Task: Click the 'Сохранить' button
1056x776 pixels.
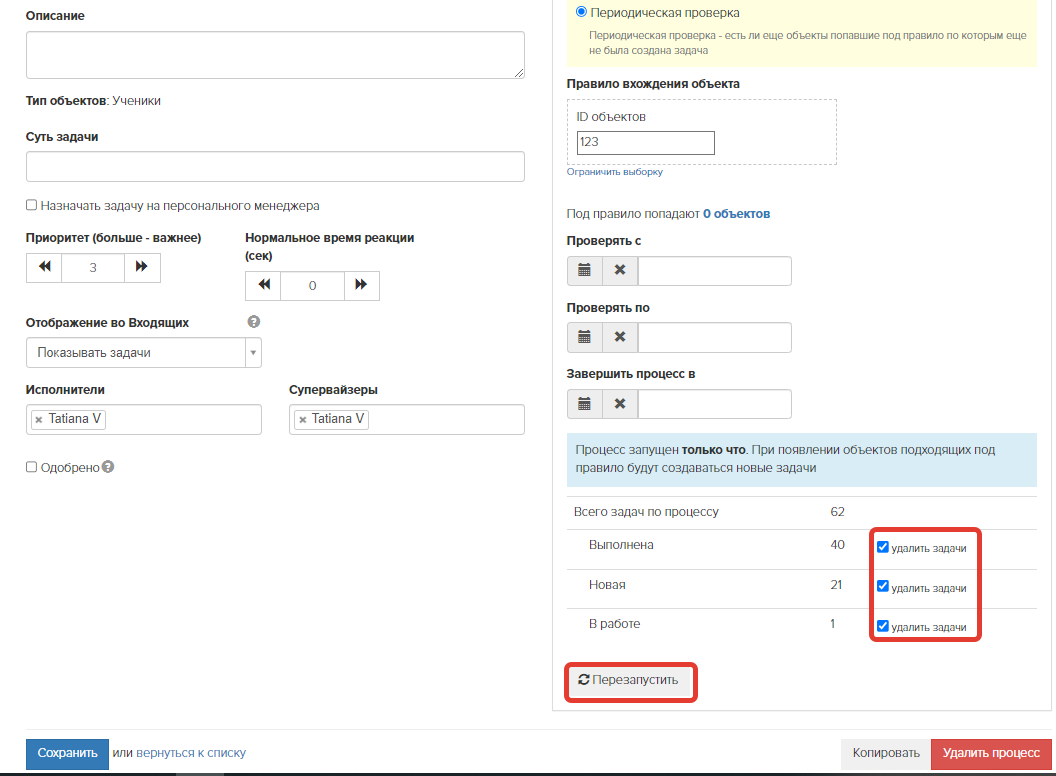Action: point(67,753)
